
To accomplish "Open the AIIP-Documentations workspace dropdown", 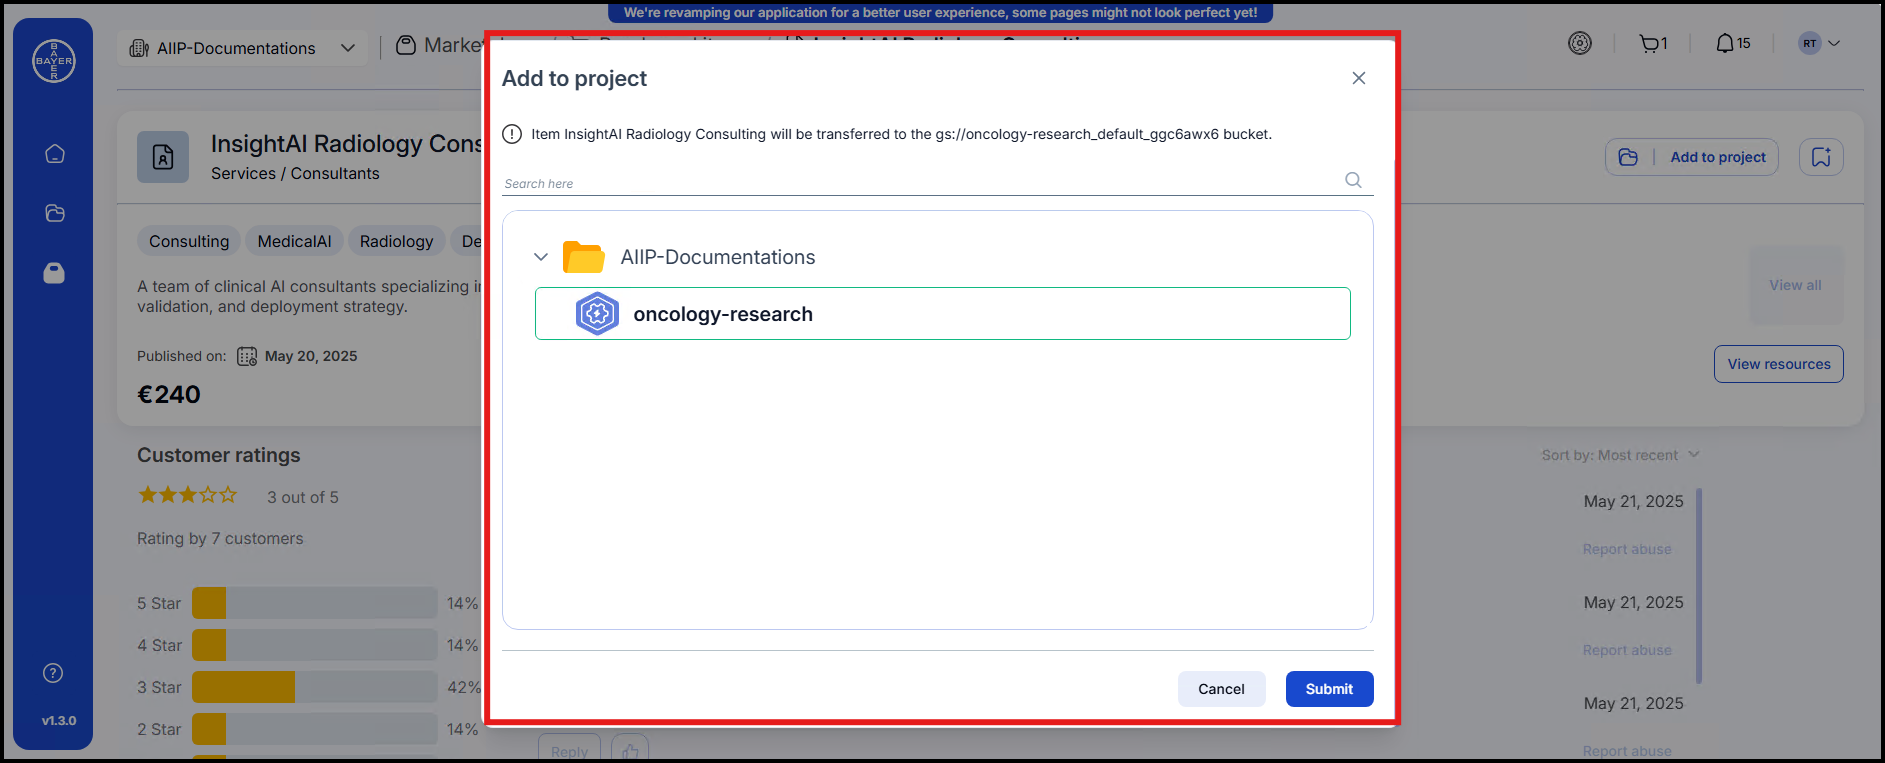I will [243, 48].
